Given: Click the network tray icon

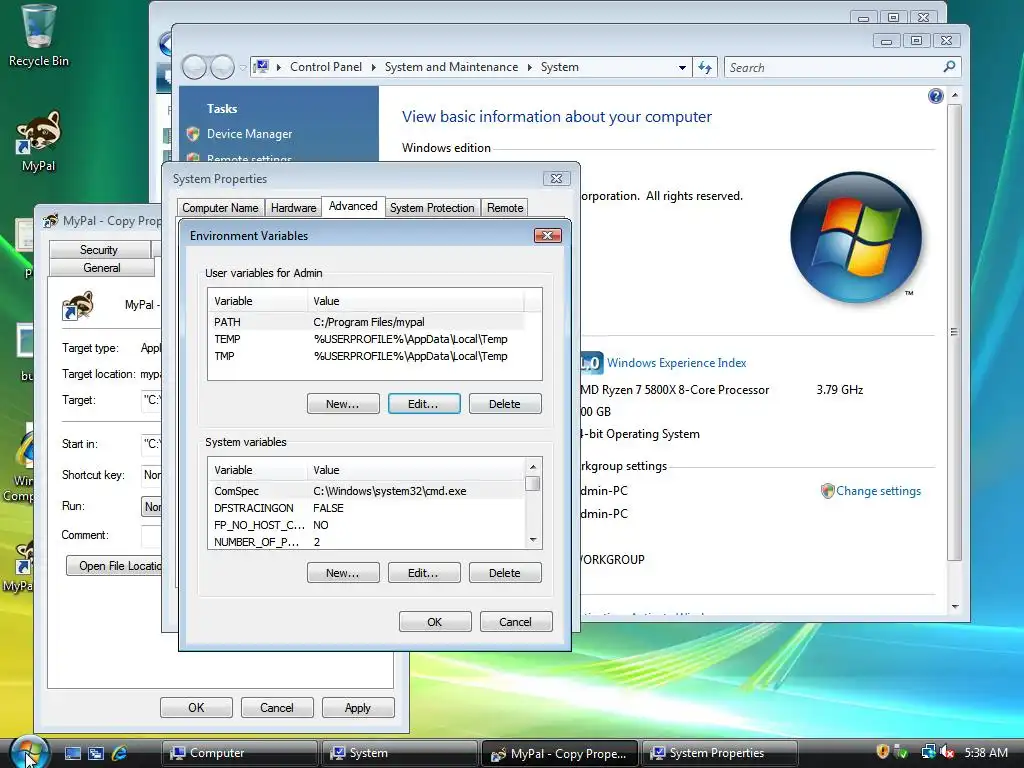Looking at the screenshot, I should pos(927,752).
